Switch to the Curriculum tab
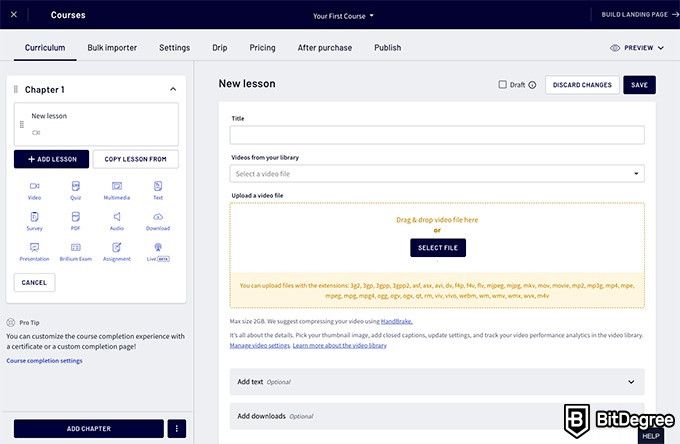The height and width of the screenshot is (444, 680). [45, 48]
